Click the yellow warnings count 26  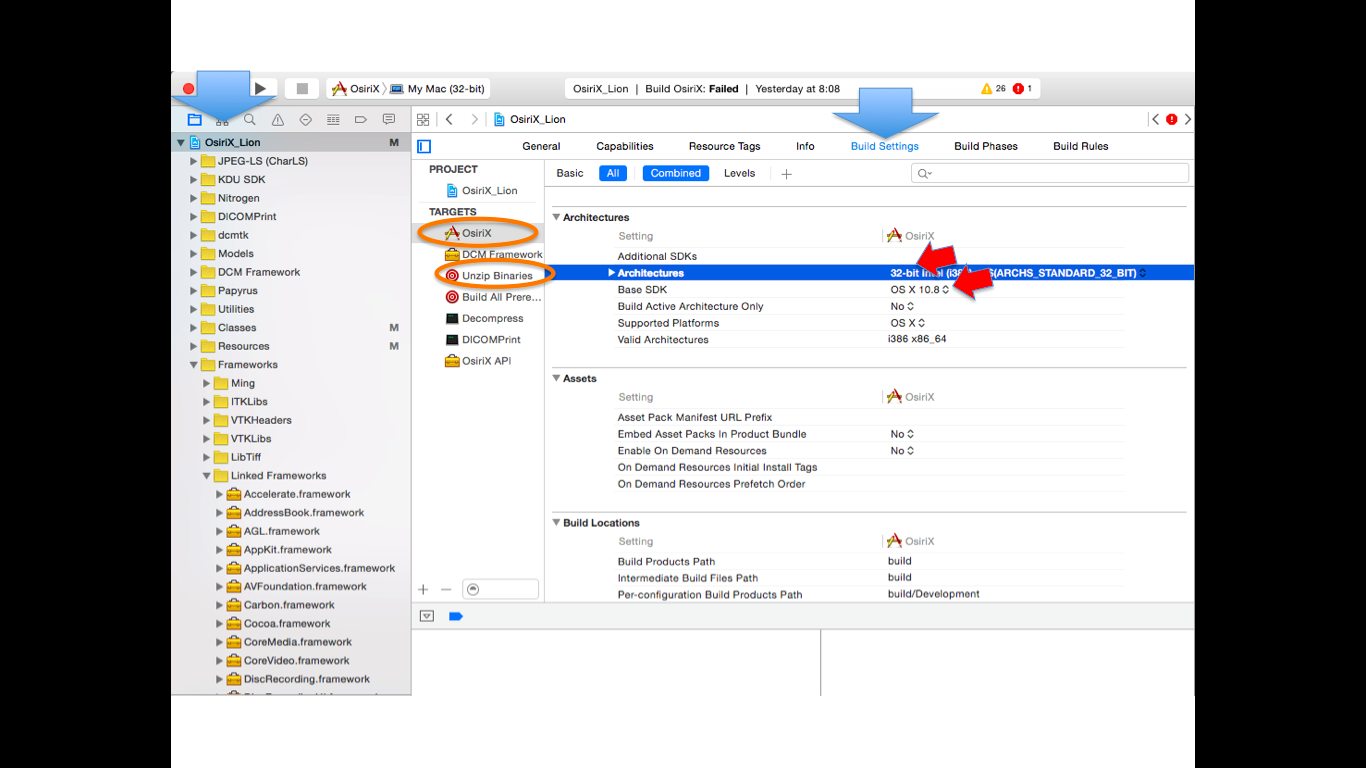coord(993,88)
